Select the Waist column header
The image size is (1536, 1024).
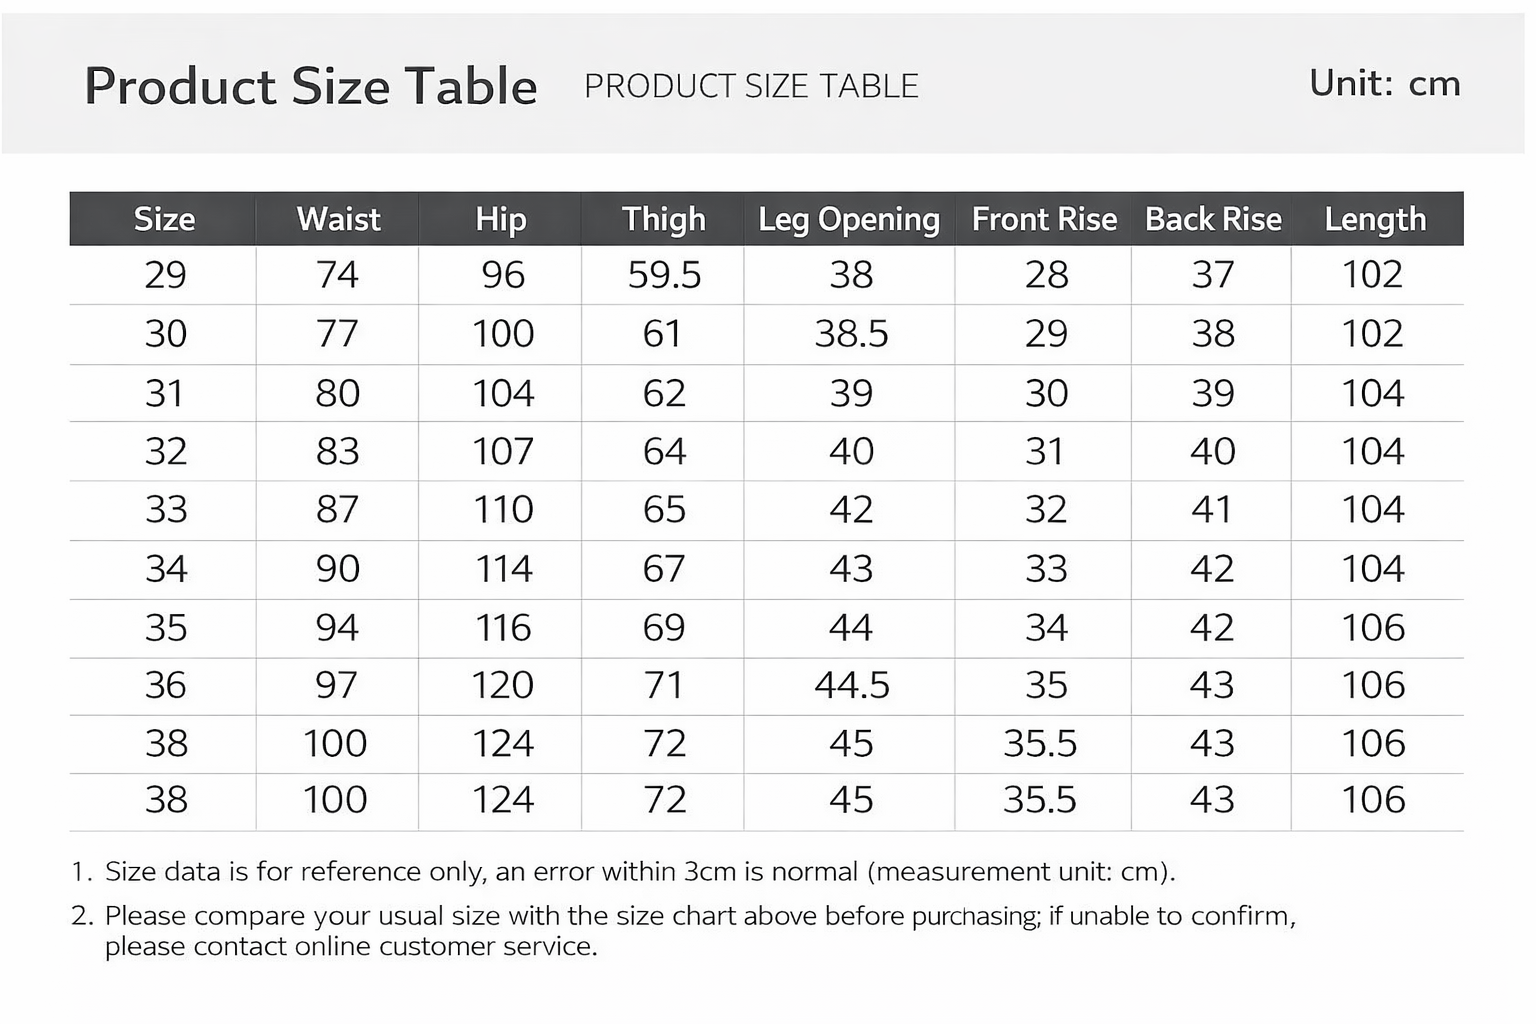point(338,219)
